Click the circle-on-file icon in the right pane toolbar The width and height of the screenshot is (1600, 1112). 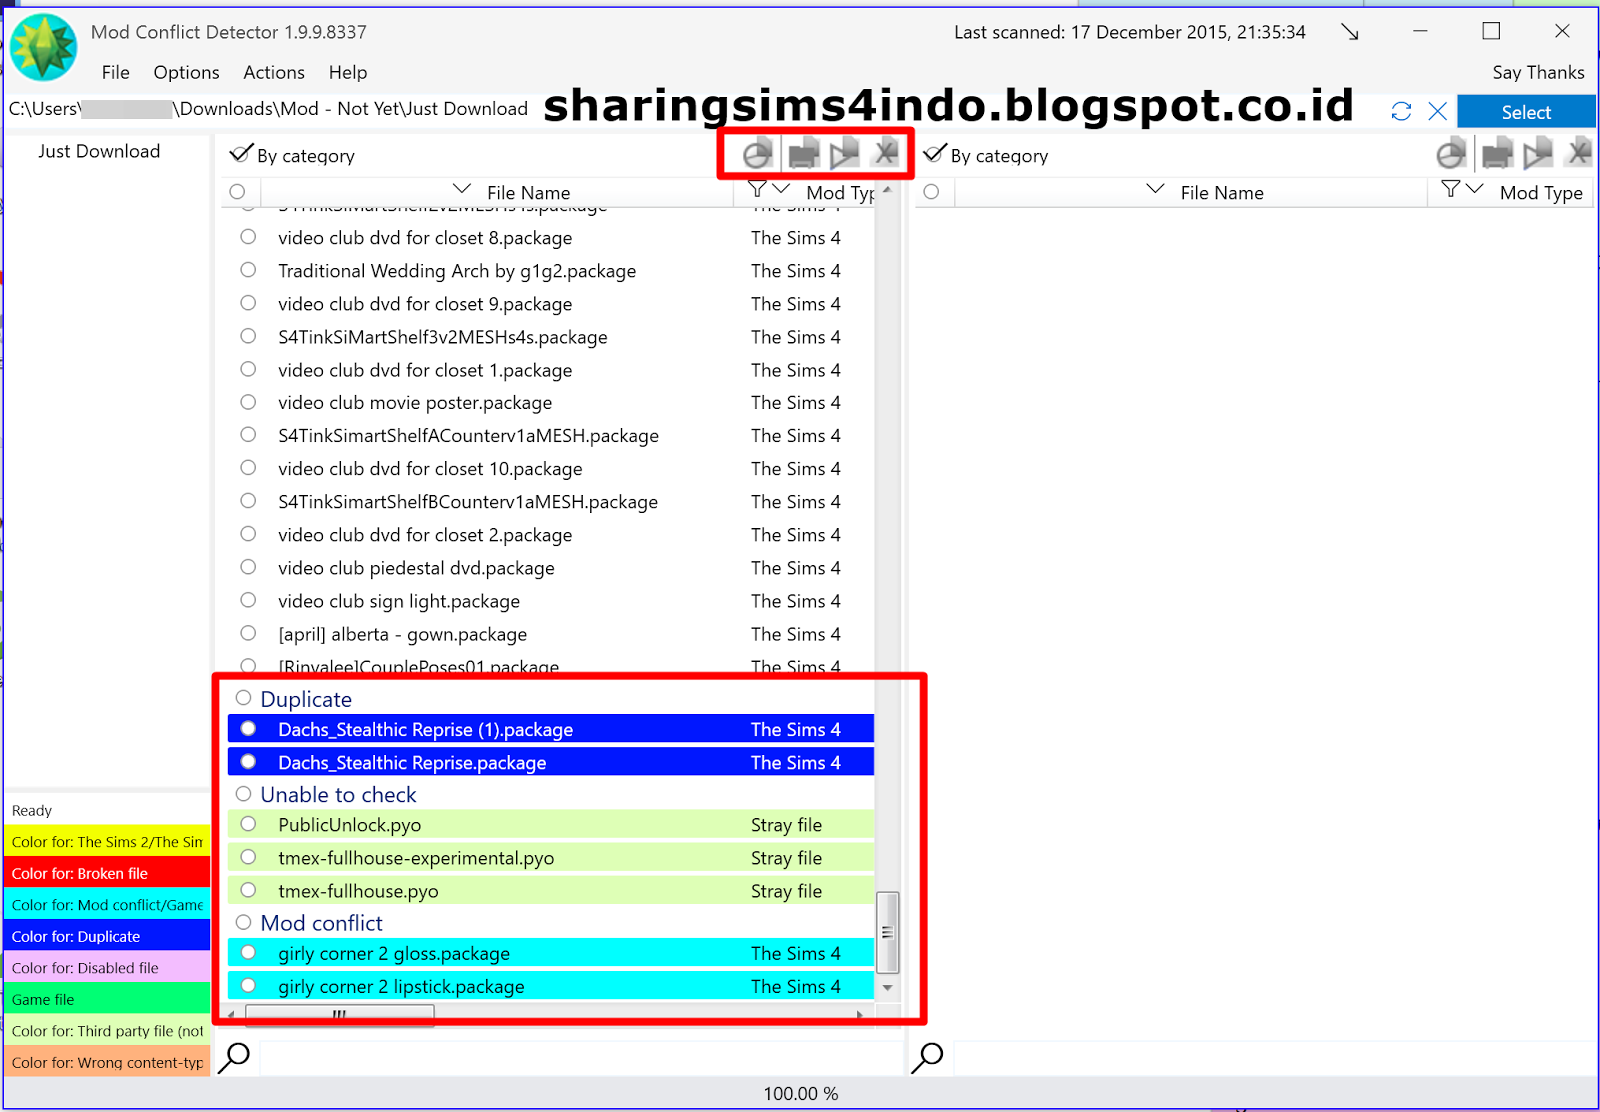1451,154
